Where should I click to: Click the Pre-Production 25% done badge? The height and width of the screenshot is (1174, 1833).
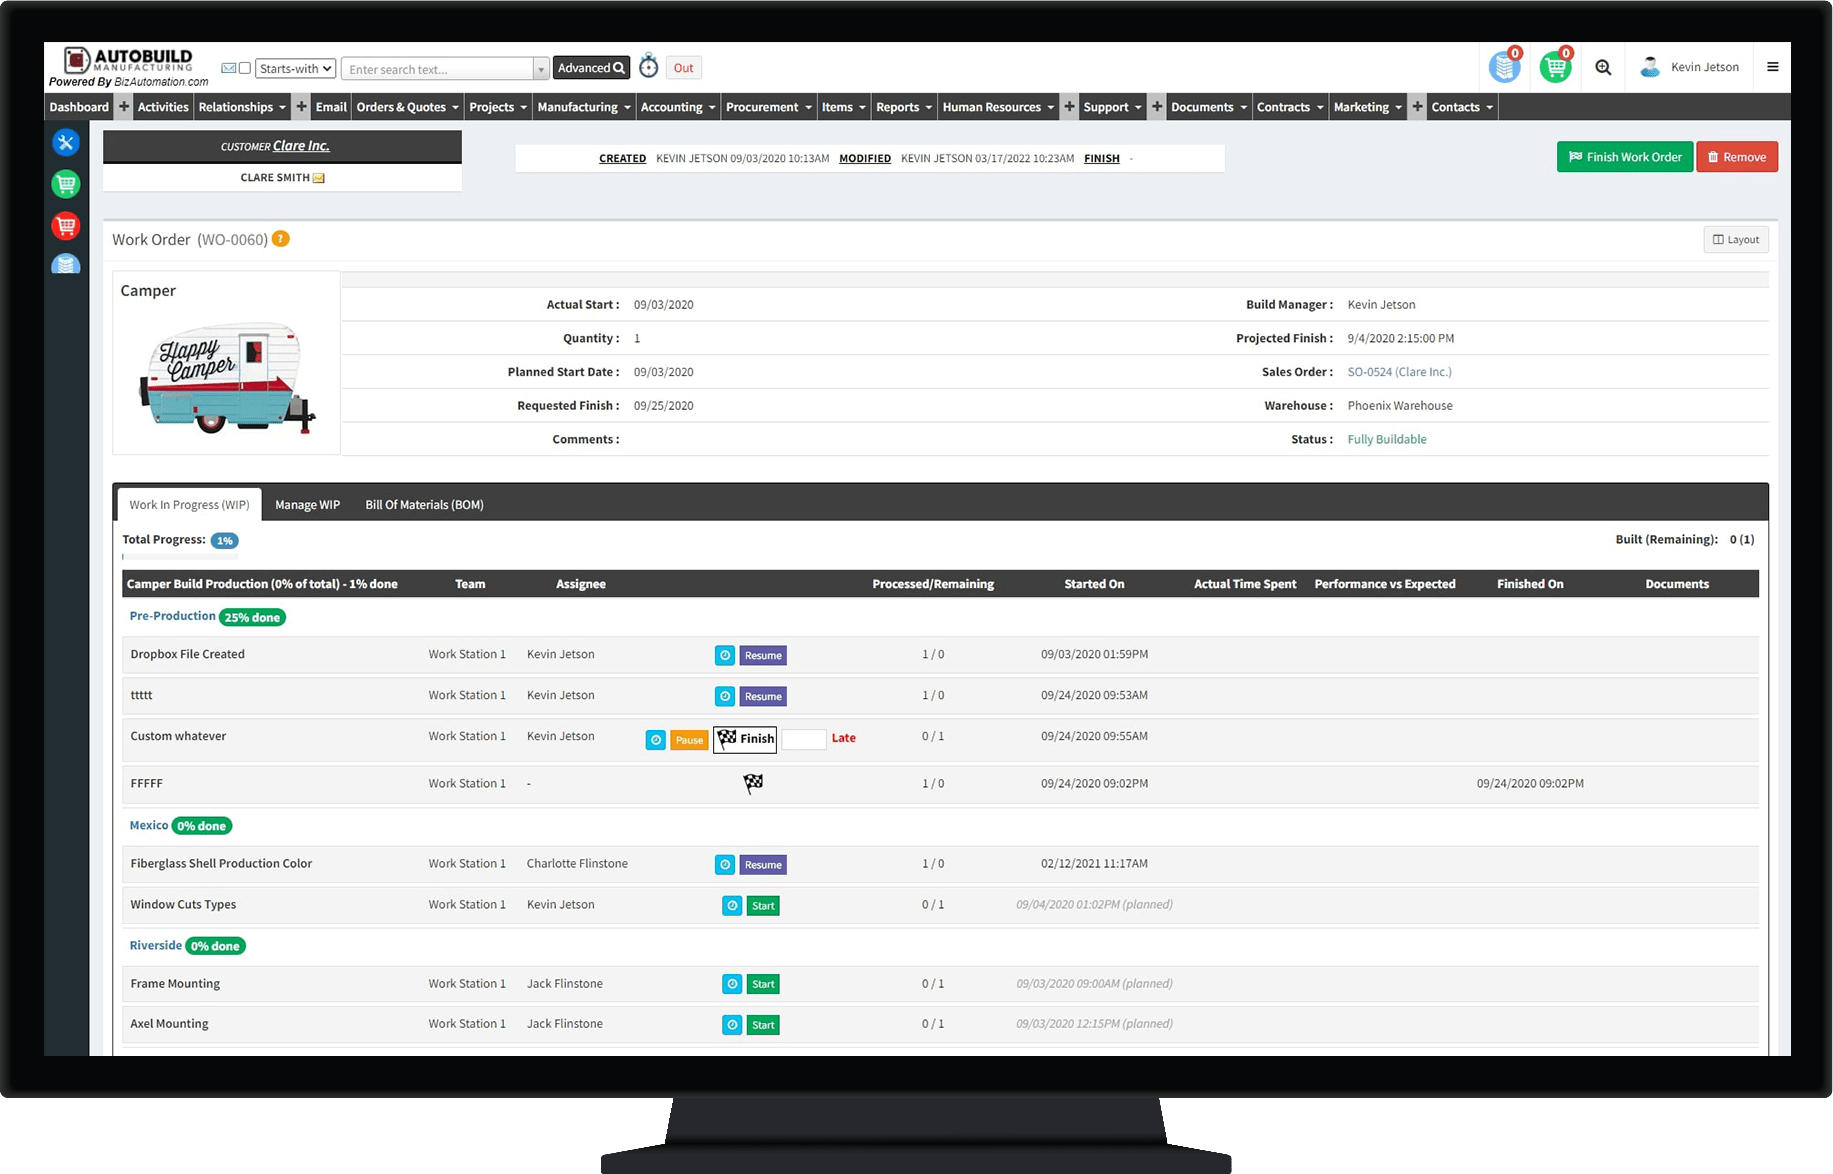pos(252,618)
